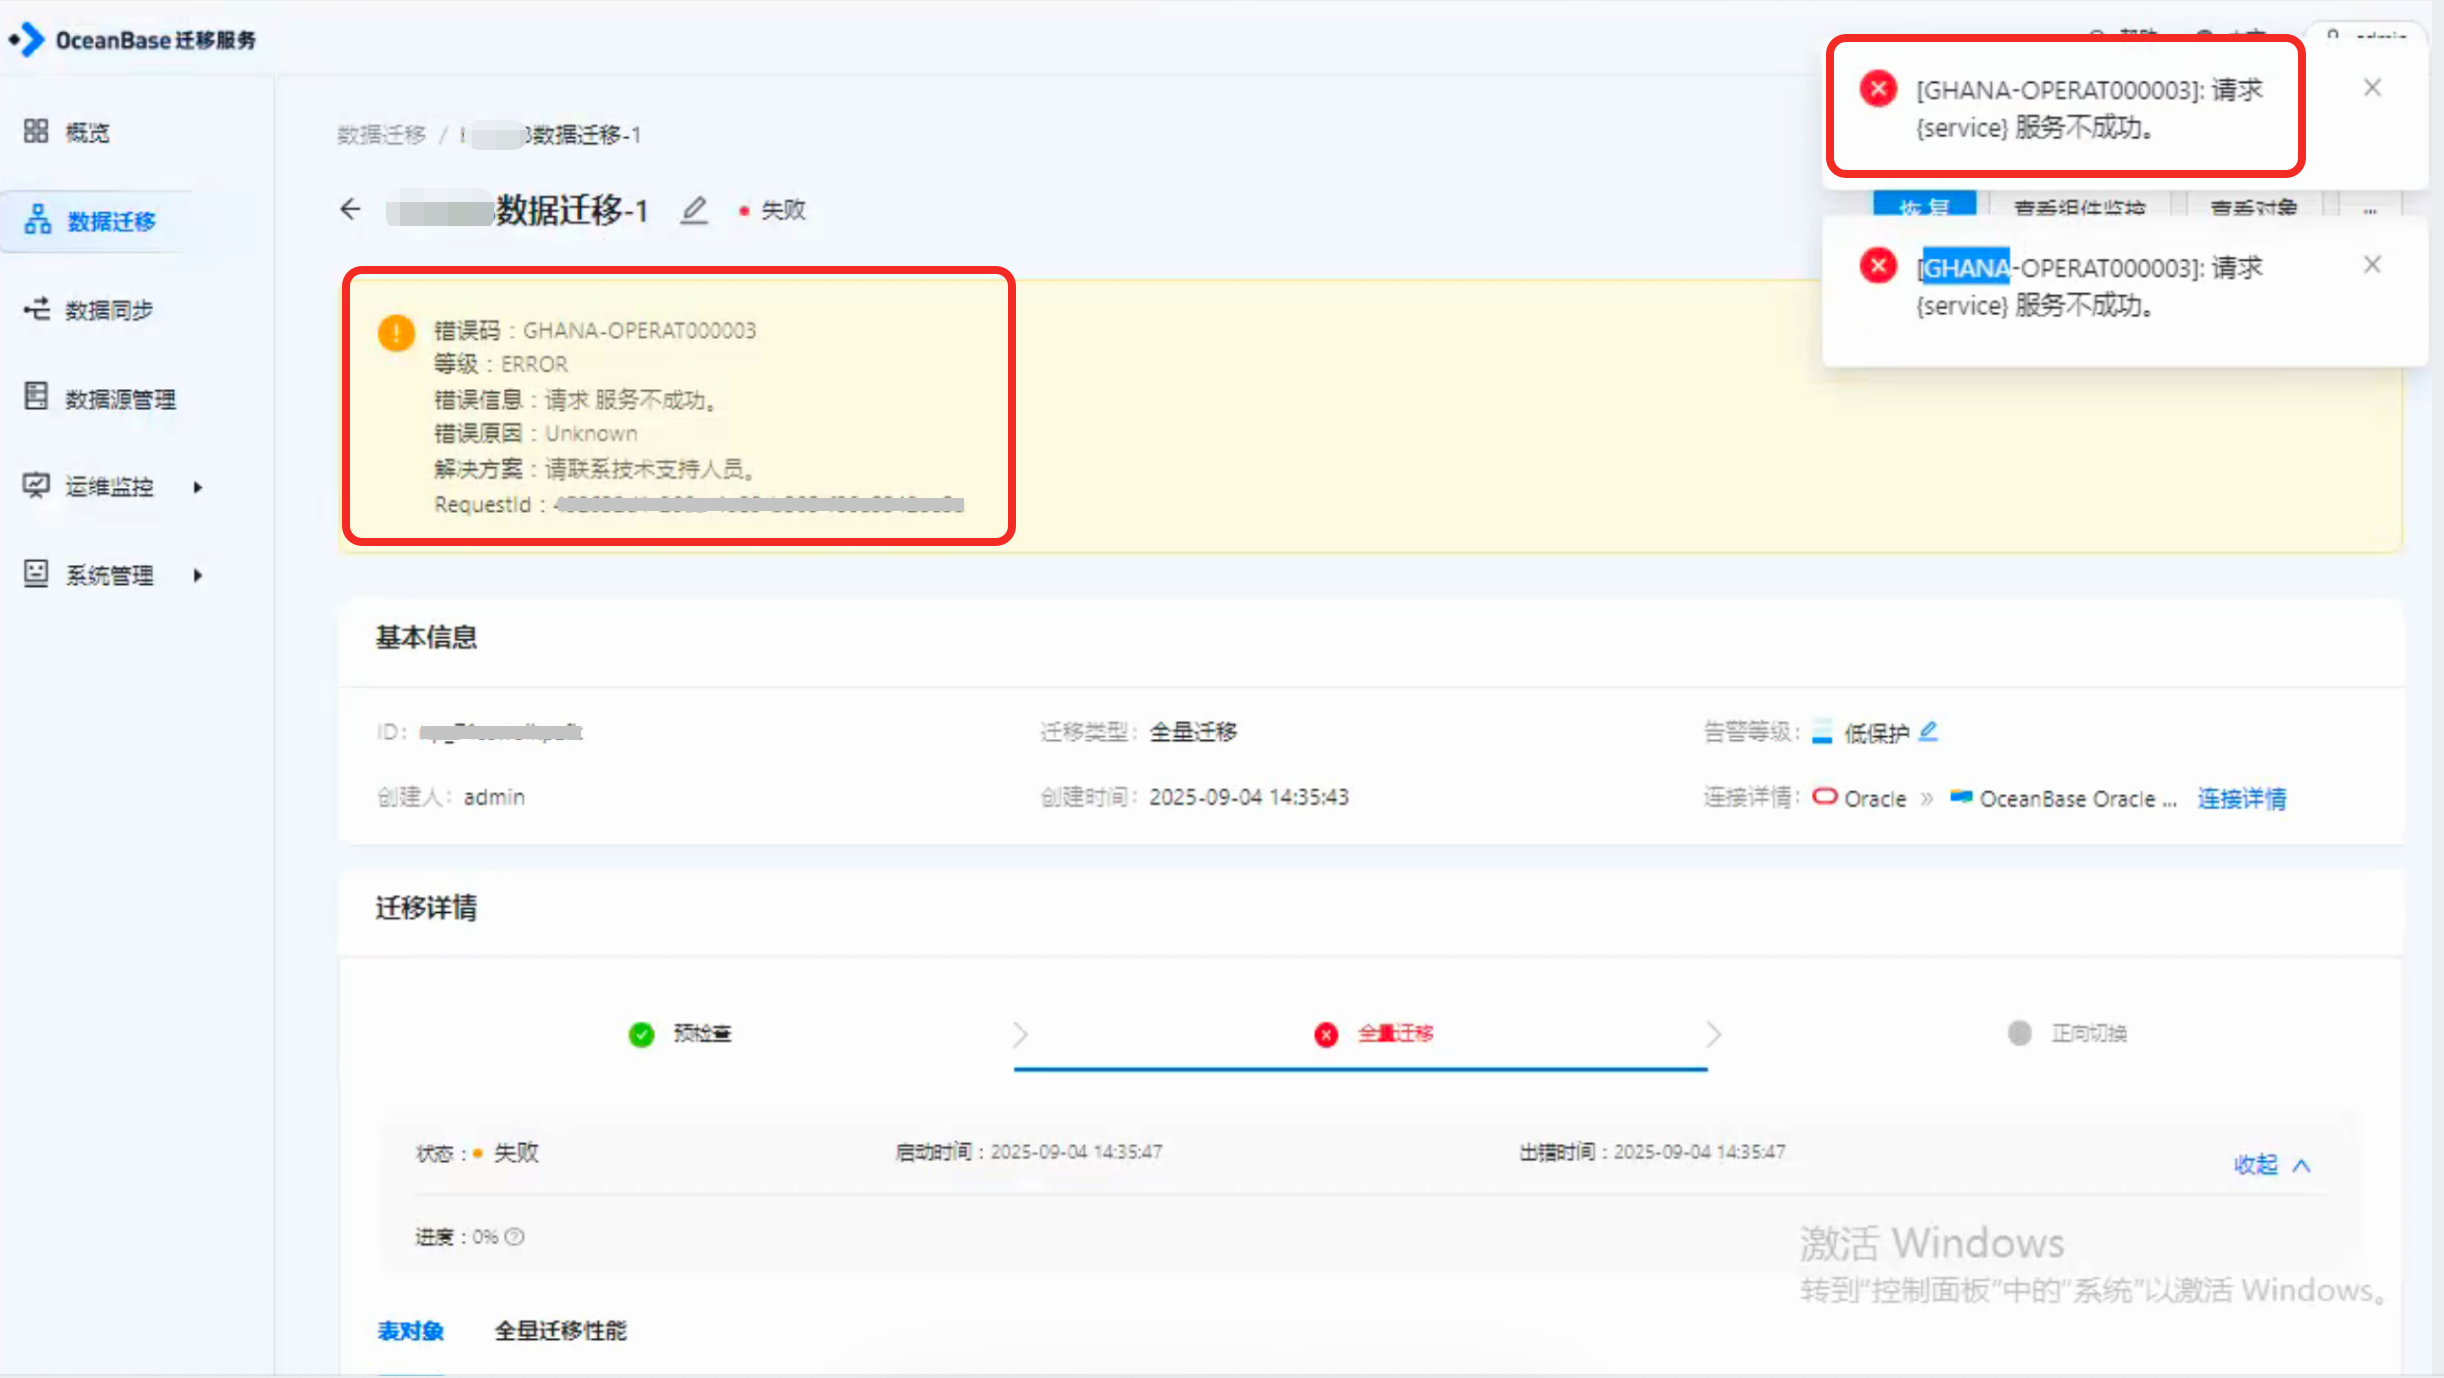Click the 系统管理 system icon
Viewport: 2444px width, 1378px height.
36,573
